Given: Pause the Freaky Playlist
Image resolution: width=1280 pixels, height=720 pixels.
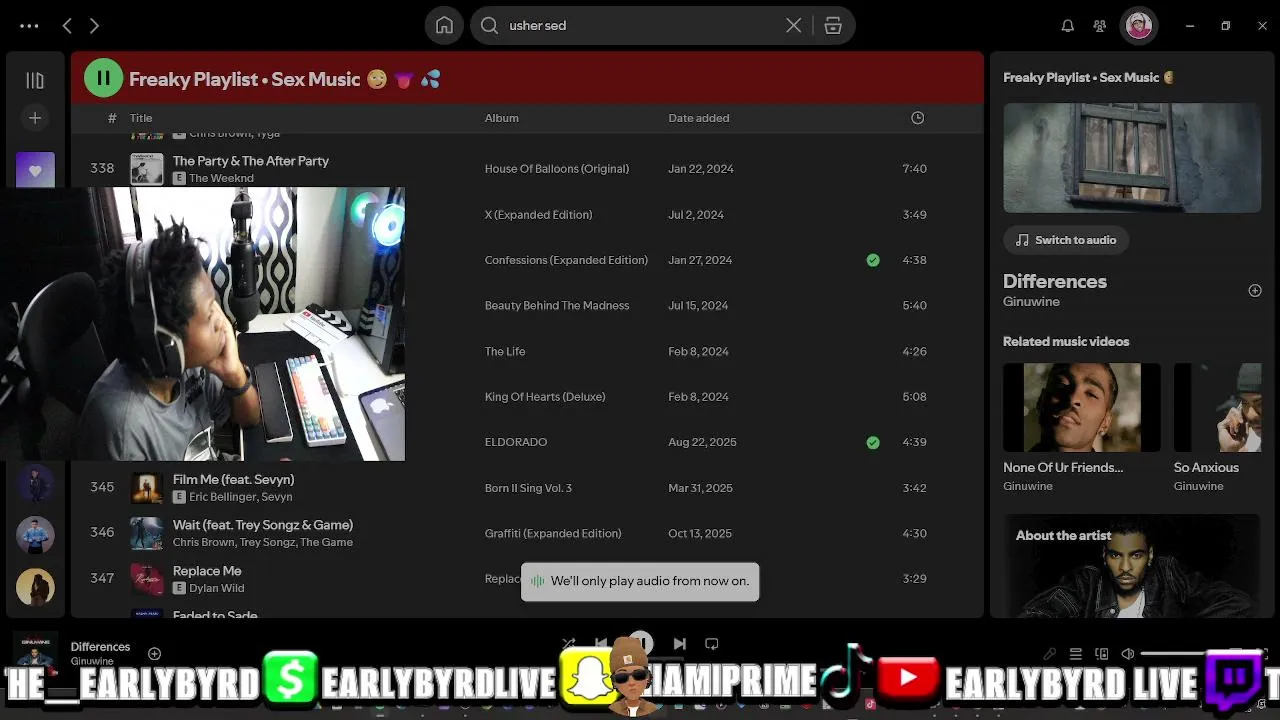Looking at the screenshot, I should pos(103,78).
